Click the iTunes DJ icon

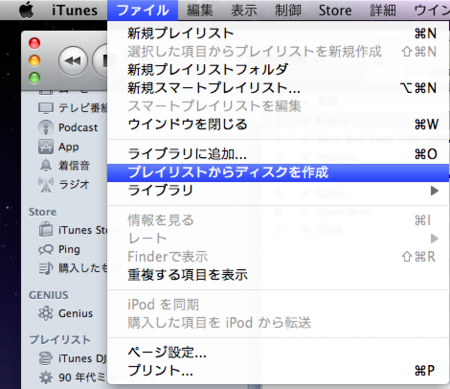[x=46, y=358]
